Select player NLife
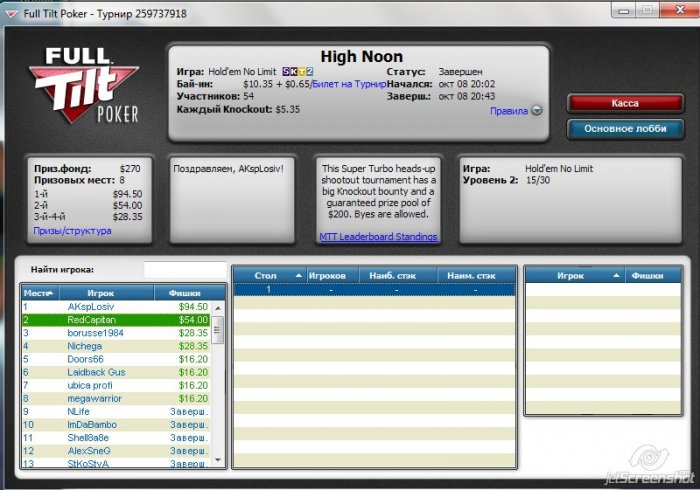The width and height of the screenshot is (700, 490). 116,411
